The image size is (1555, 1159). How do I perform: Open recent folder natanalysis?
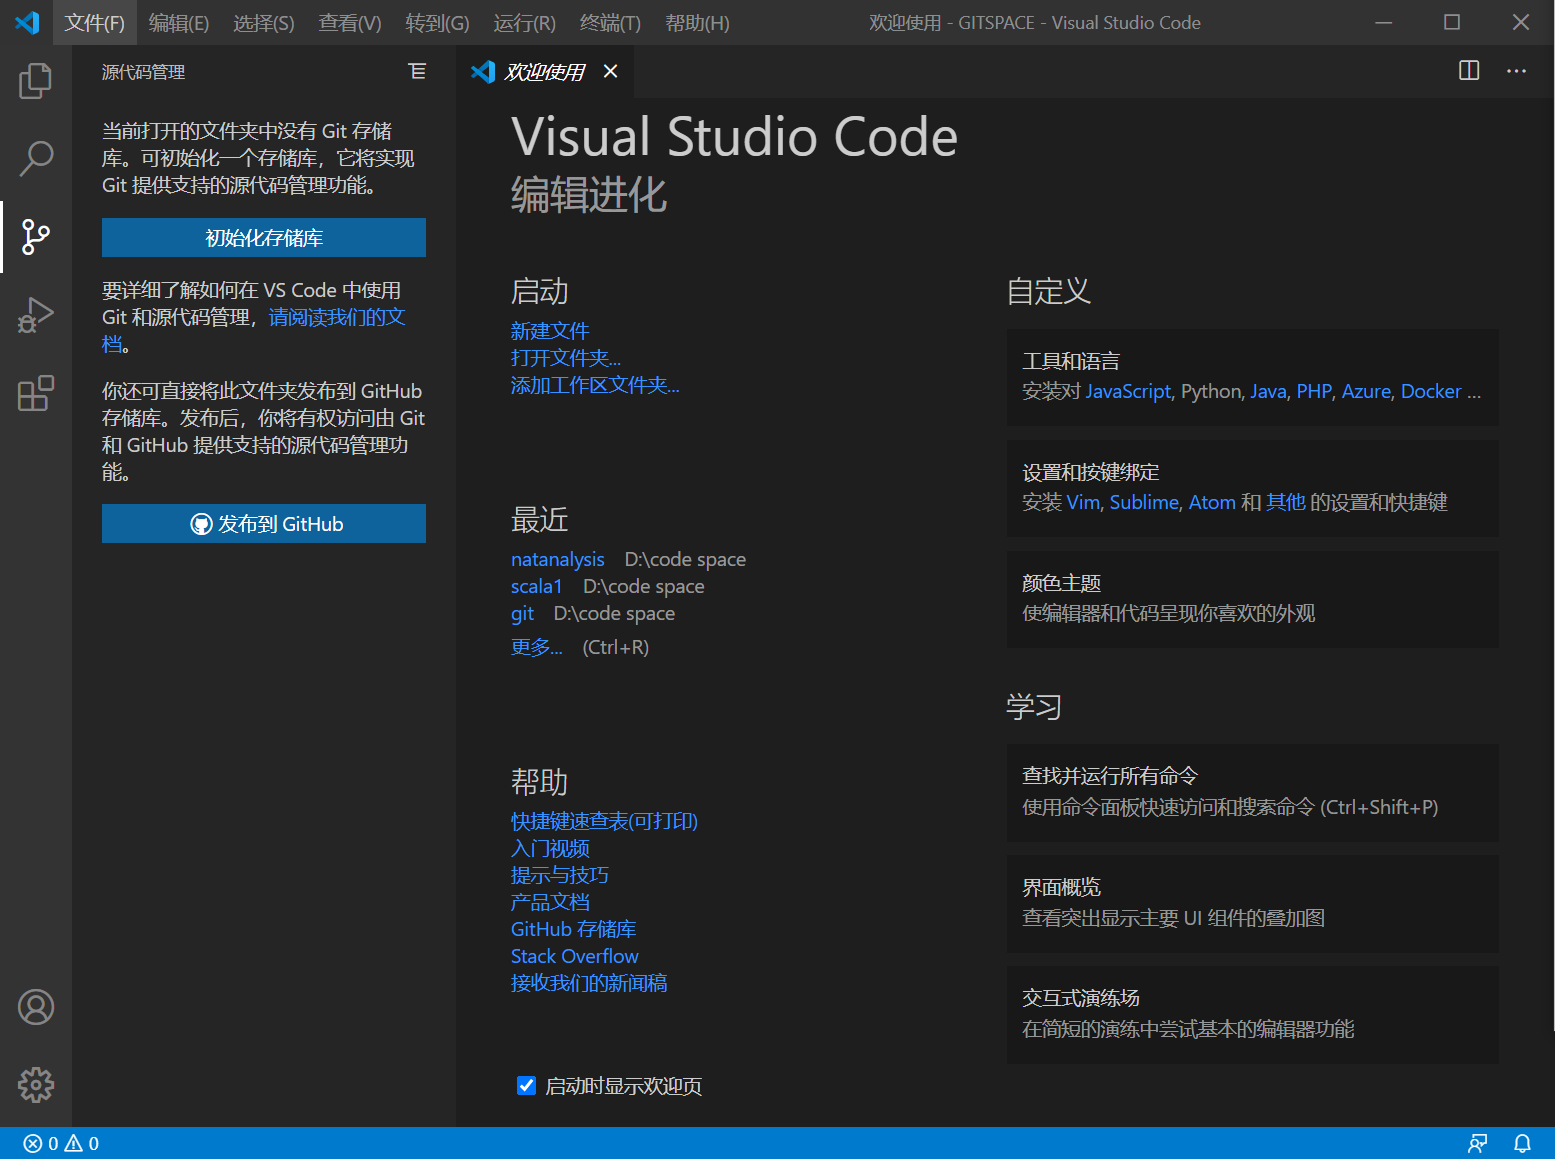coord(558,559)
